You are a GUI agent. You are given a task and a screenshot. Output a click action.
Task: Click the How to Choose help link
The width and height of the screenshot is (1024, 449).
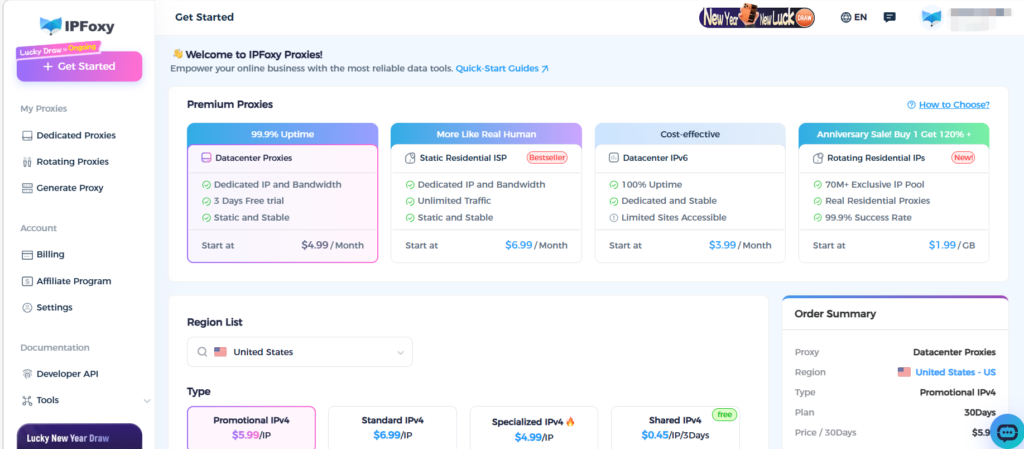point(948,105)
